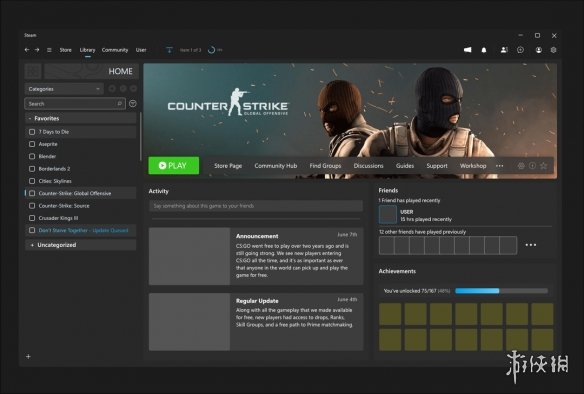Click the green PLAY button
Image resolution: width=584 pixels, height=394 pixels.
pyautogui.click(x=174, y=165)
